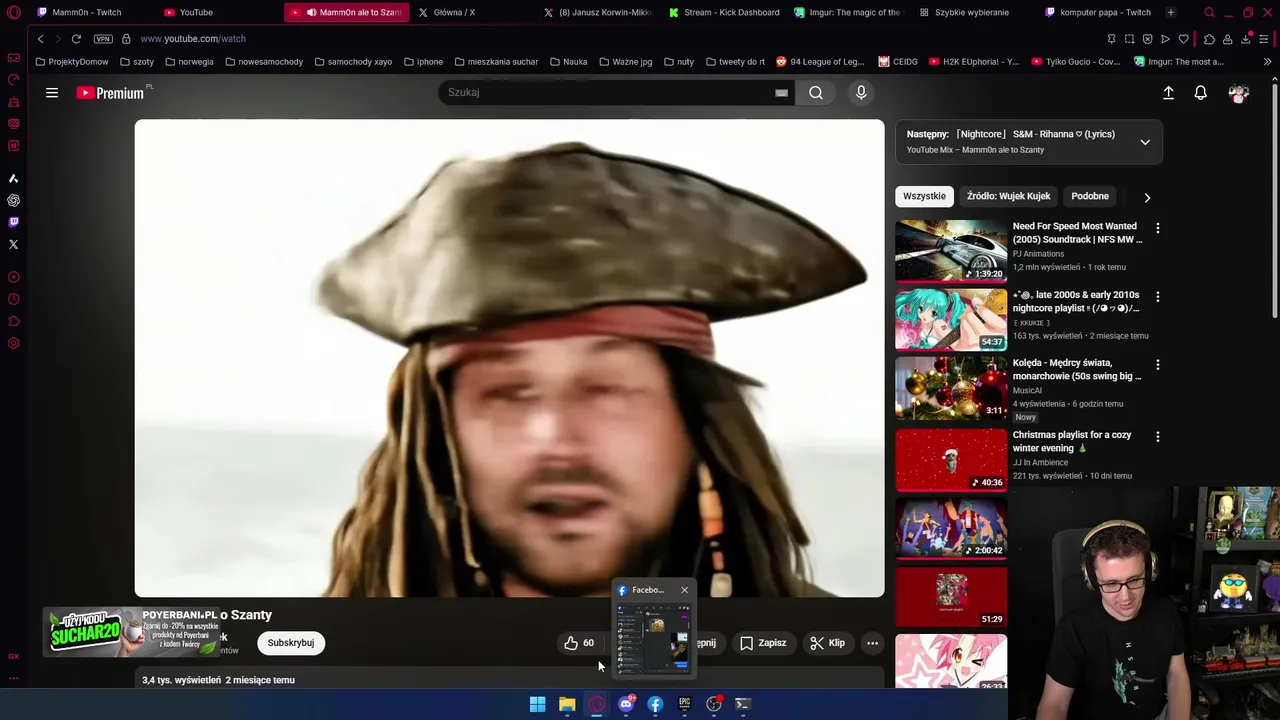
Task: Open YouTube notifications bell
Action: pos(1200,93)
